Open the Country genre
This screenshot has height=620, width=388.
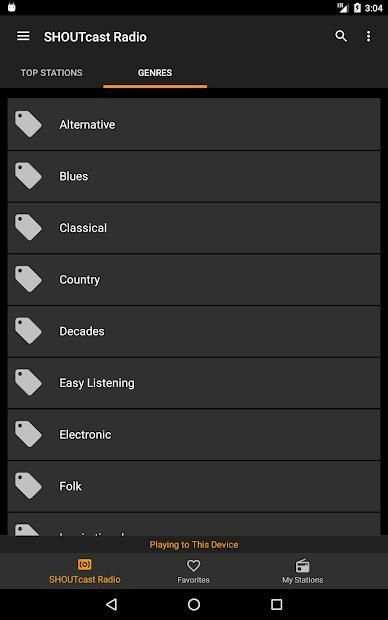pyautogui.click(x=194, y=280)
